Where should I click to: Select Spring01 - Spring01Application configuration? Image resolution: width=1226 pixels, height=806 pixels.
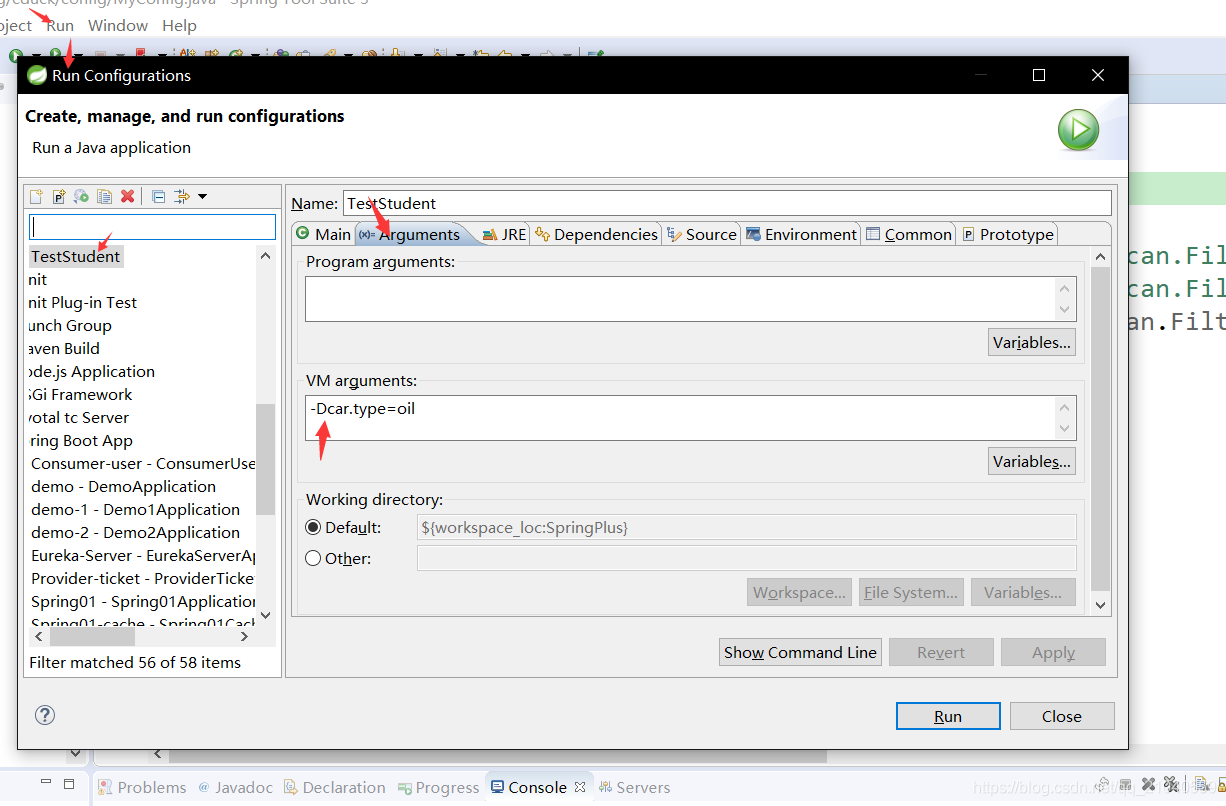[143, 601]
